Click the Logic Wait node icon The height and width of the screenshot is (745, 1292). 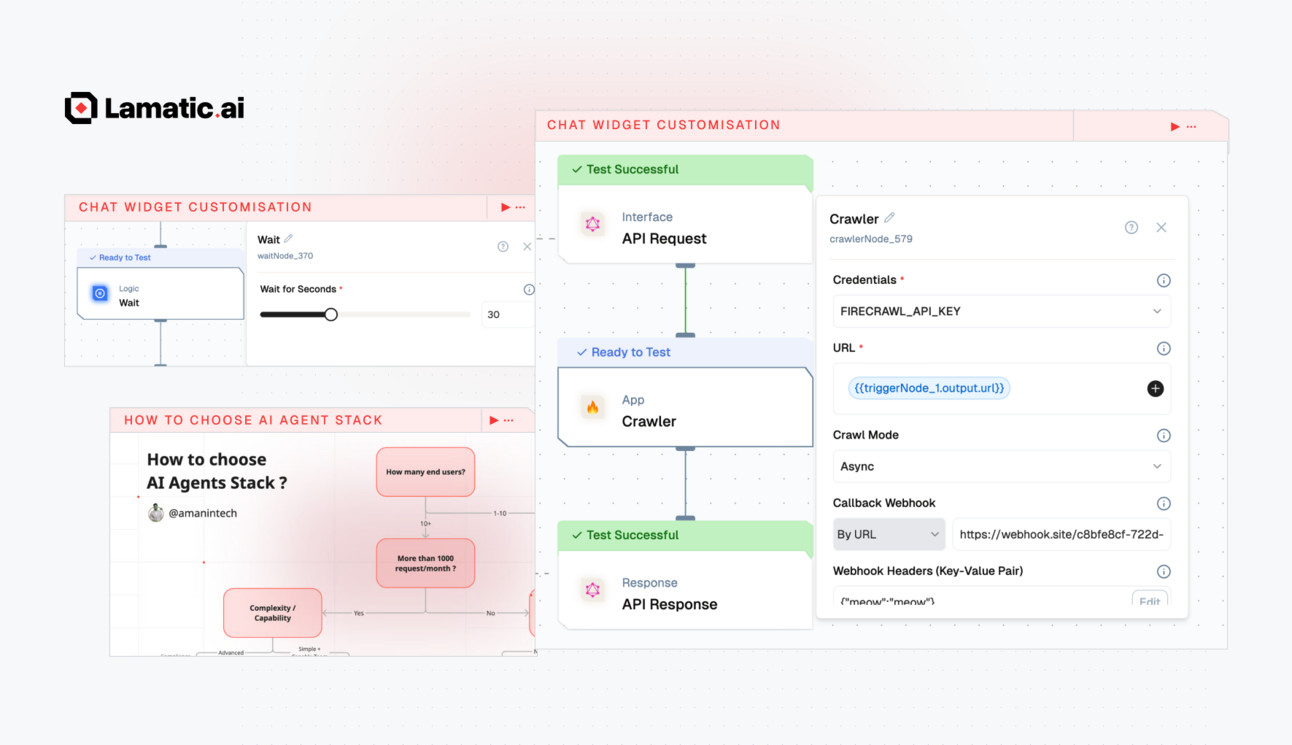click(100, 292)
